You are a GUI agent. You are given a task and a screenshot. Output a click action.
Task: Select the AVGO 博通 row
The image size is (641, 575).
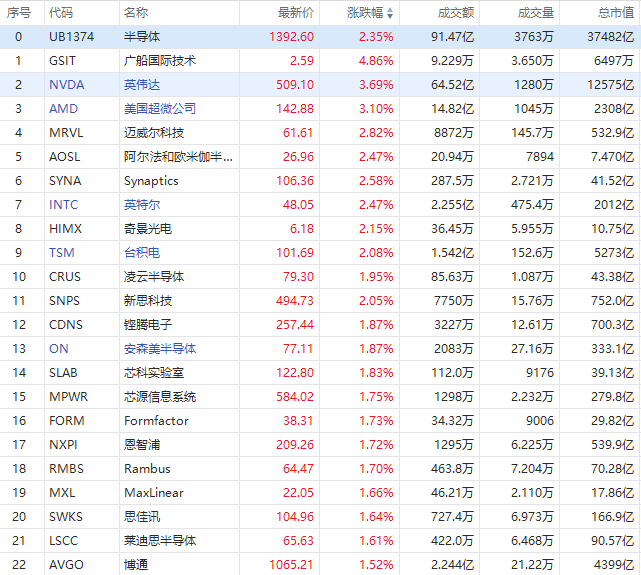(320, 565)
